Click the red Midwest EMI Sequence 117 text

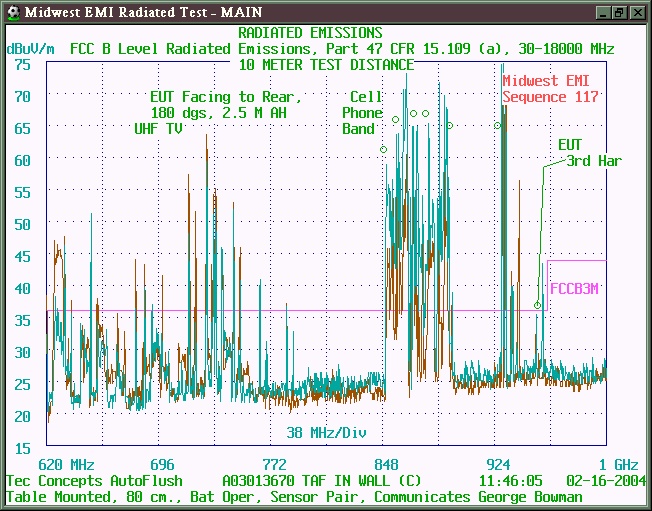[550, 89]
